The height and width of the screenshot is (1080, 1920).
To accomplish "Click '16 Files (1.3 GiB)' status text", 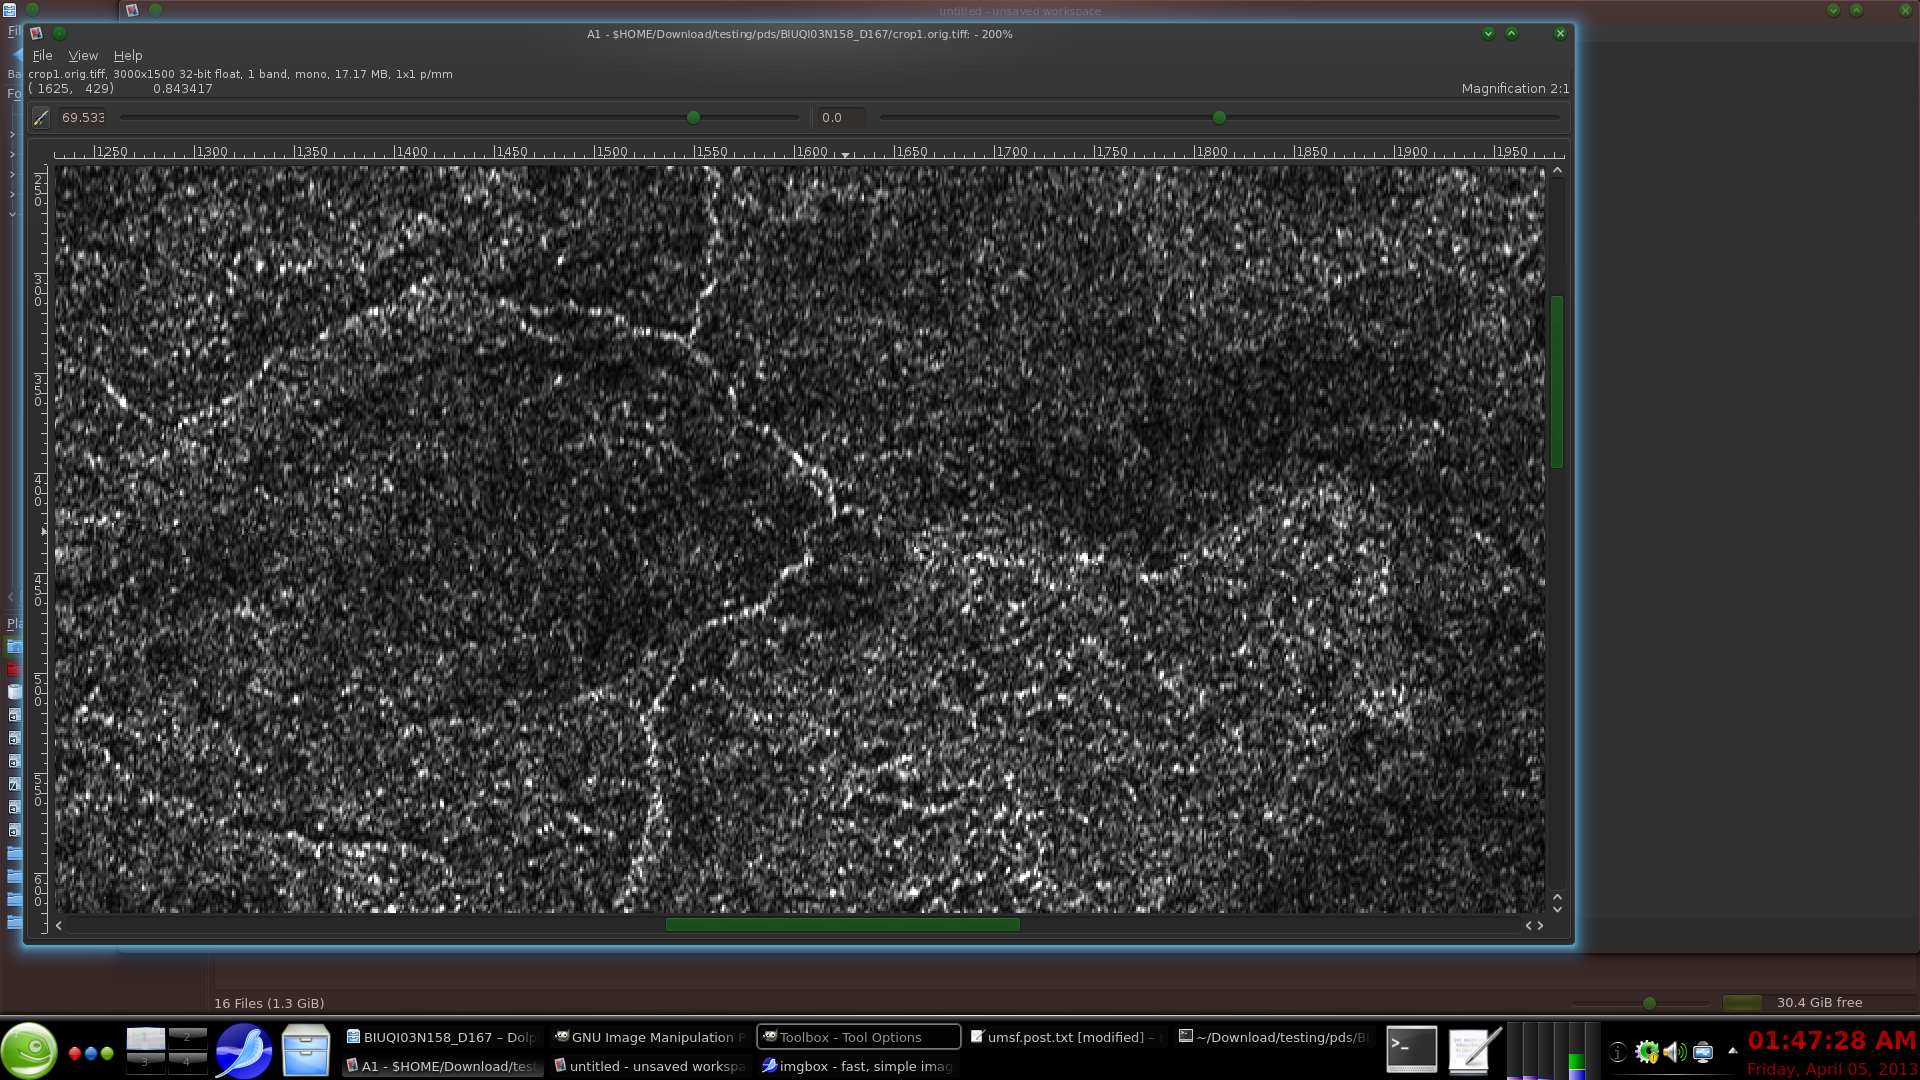I will pos(269,1003).
